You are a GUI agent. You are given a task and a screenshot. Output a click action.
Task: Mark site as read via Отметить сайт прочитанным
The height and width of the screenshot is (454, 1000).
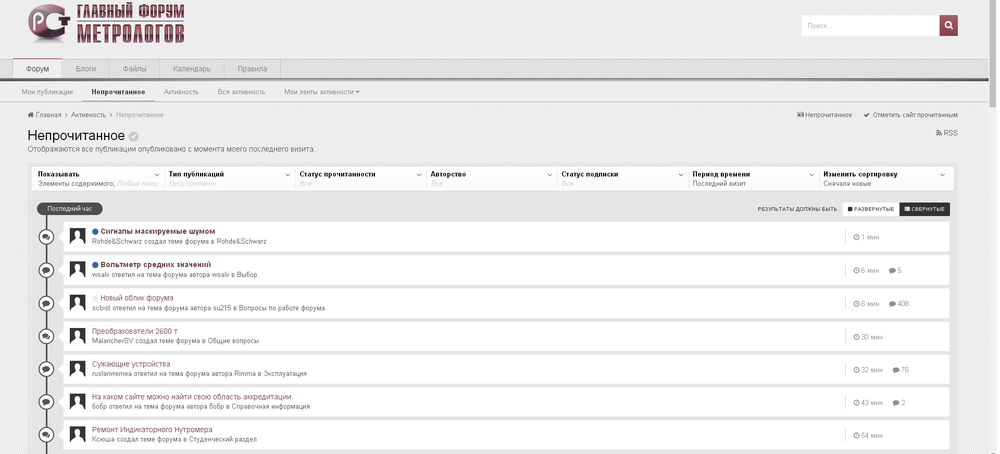click(910, 115)
